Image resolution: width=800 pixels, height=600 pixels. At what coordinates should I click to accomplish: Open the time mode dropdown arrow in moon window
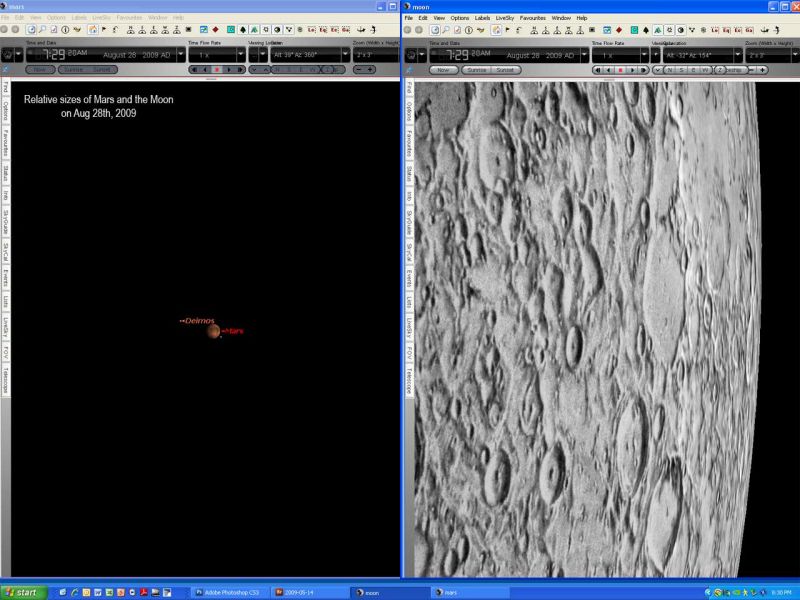pyautogui.click(x=422, y=55)
